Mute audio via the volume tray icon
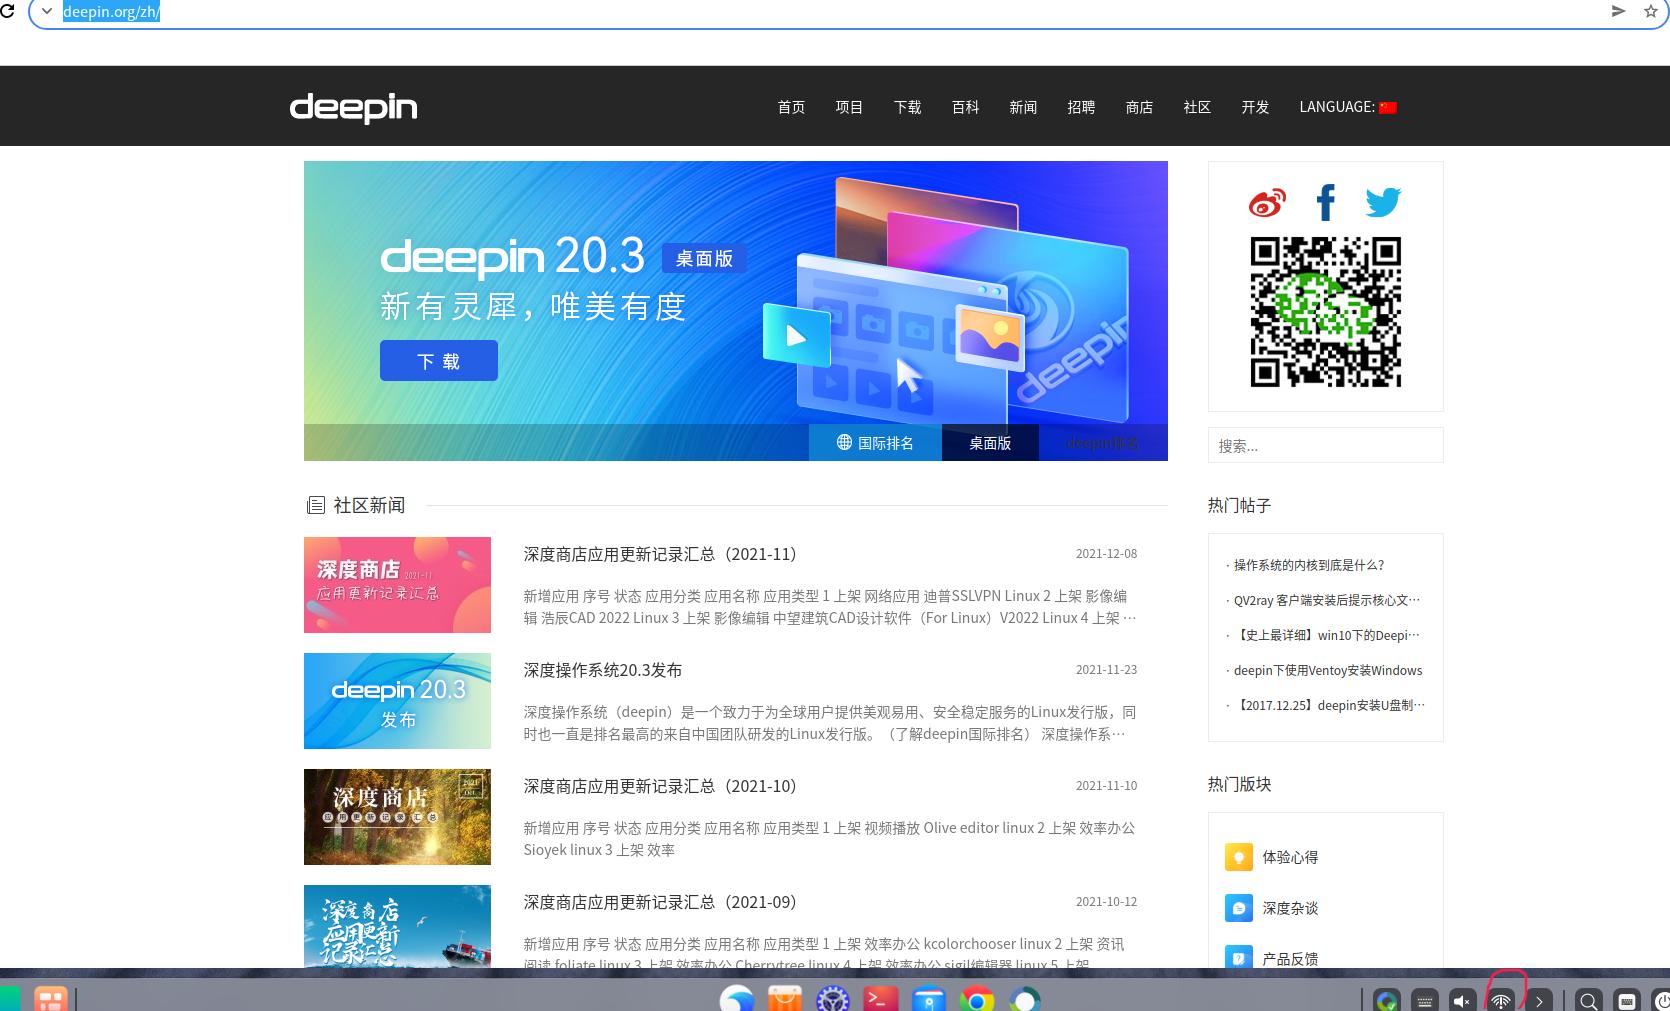The width and height of the screenshot is (1670, 1011). point(1461,999)
